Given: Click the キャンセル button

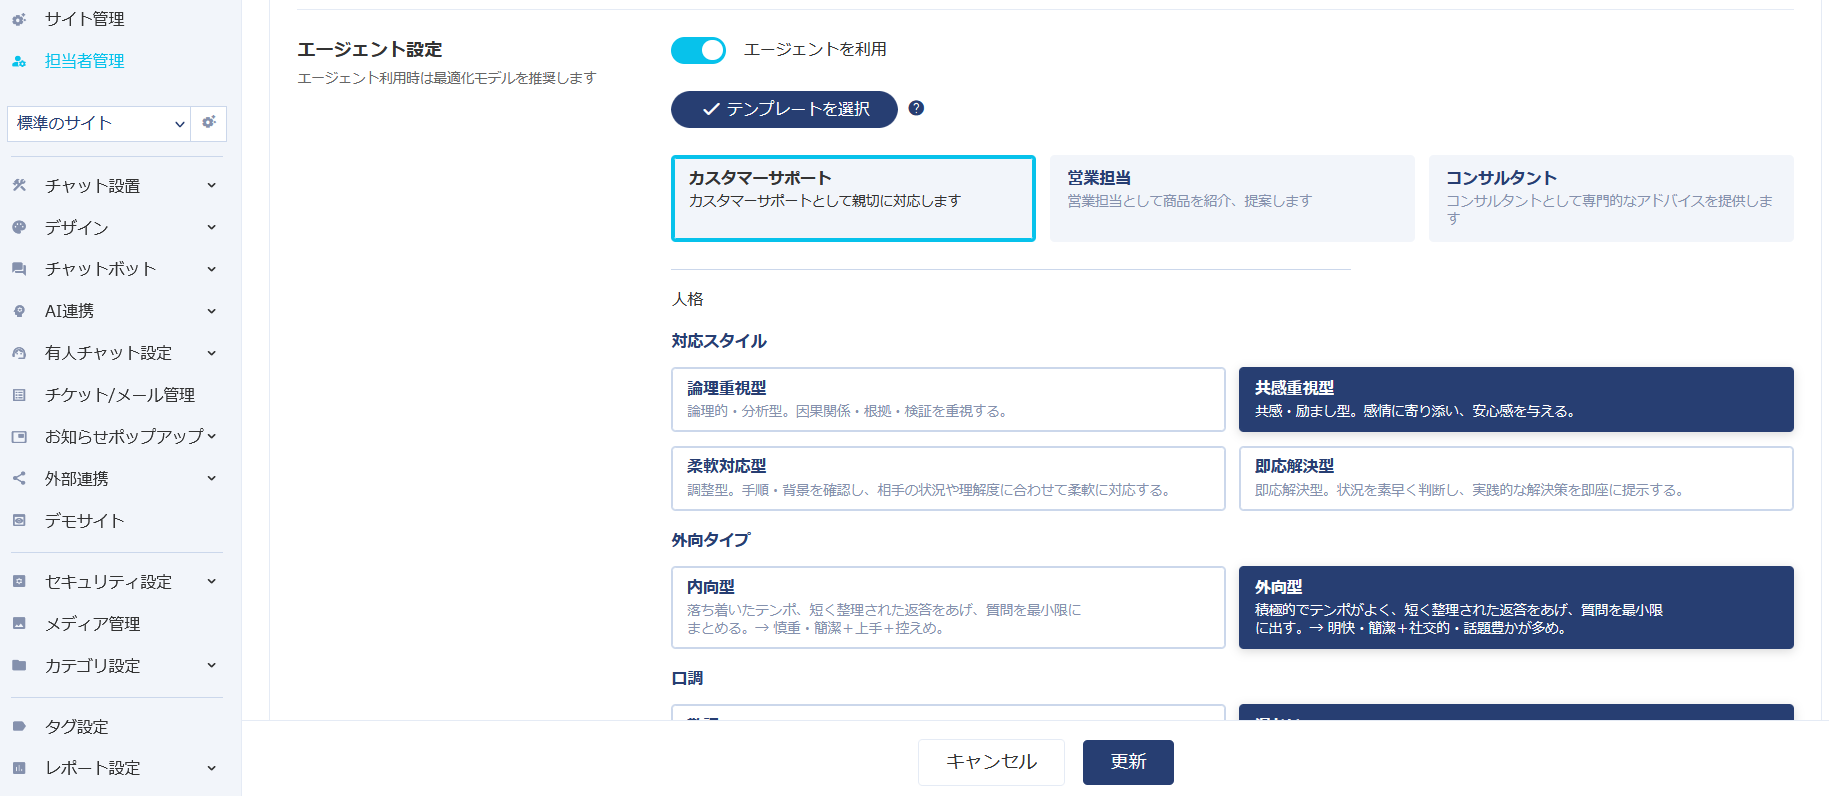Looking at the screenshot, I should click(x=990, y=762).
